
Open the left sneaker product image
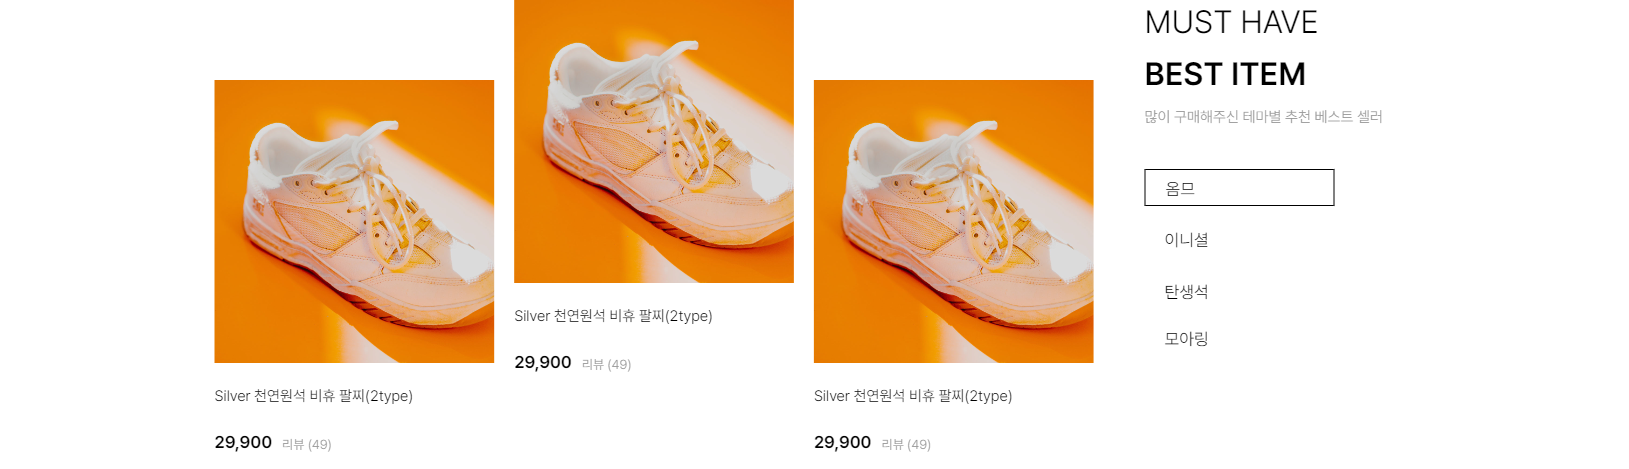[x=354, y=221]
